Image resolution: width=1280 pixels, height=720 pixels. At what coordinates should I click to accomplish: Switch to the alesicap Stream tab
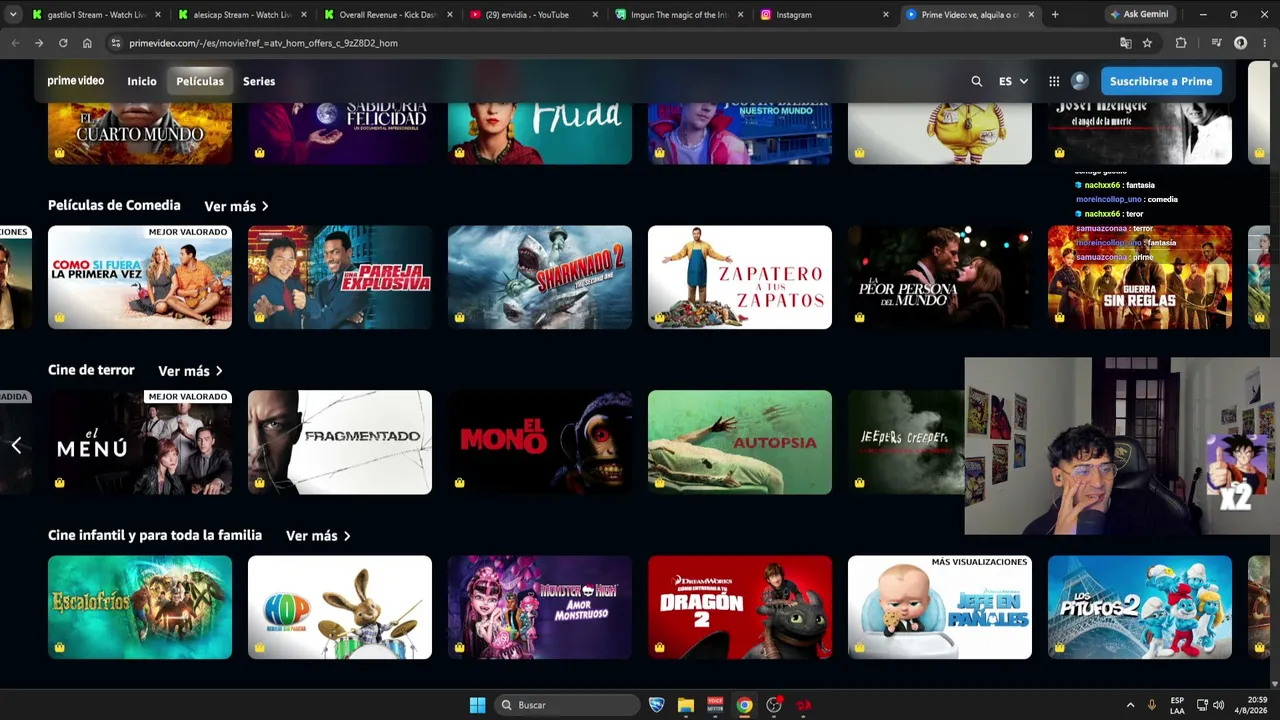tap(242, 15)
